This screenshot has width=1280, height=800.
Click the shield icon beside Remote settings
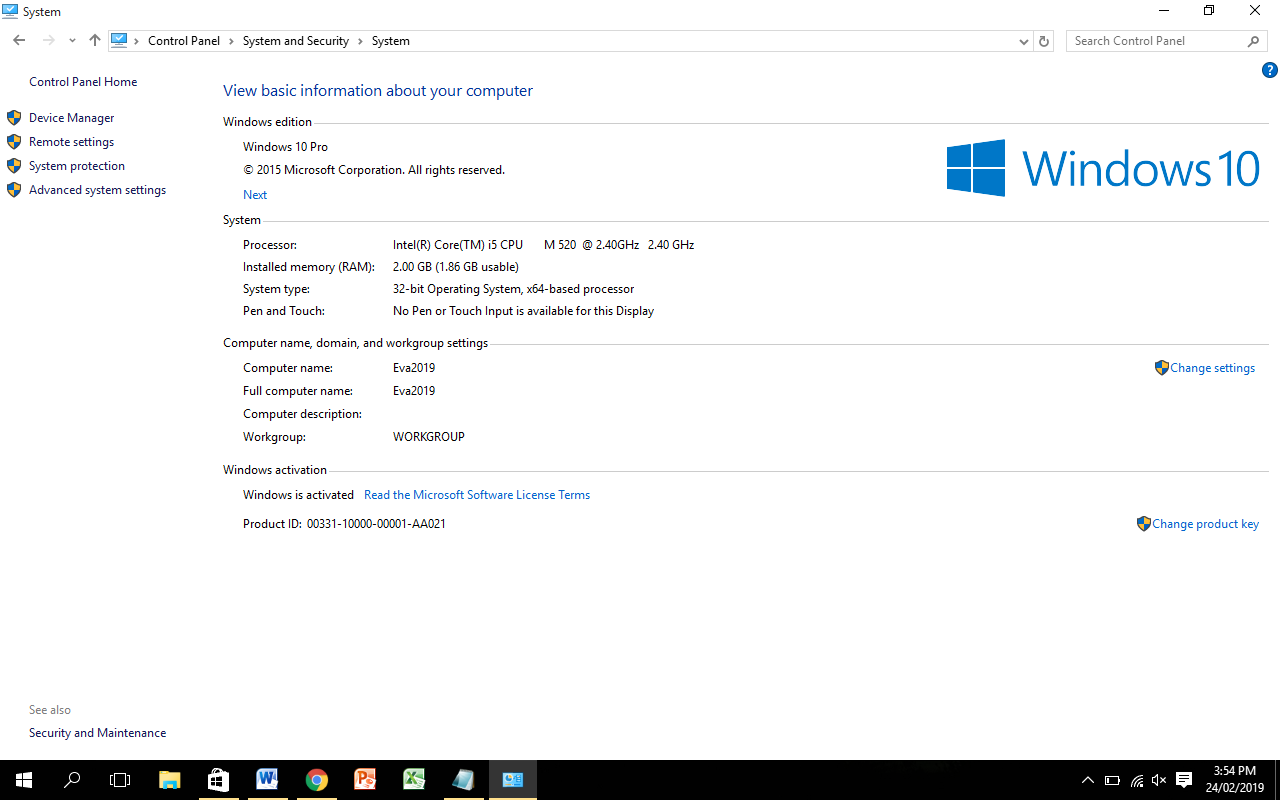pyautogui.click(x=14, y=142)
